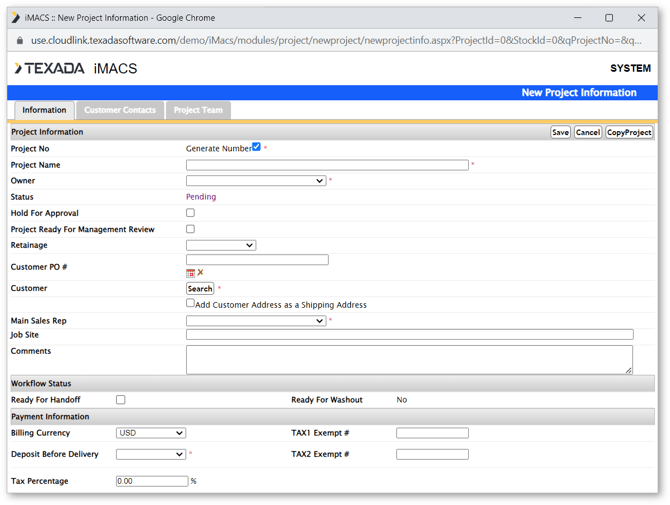Expand the Retainage dropdown

point(221,245)
